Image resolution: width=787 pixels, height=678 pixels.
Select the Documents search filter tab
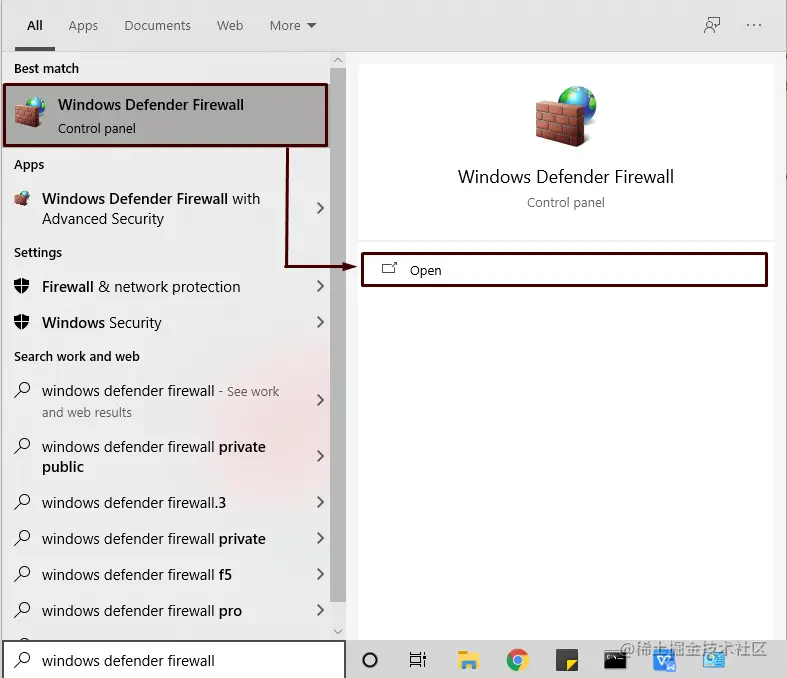click(158, 26)
